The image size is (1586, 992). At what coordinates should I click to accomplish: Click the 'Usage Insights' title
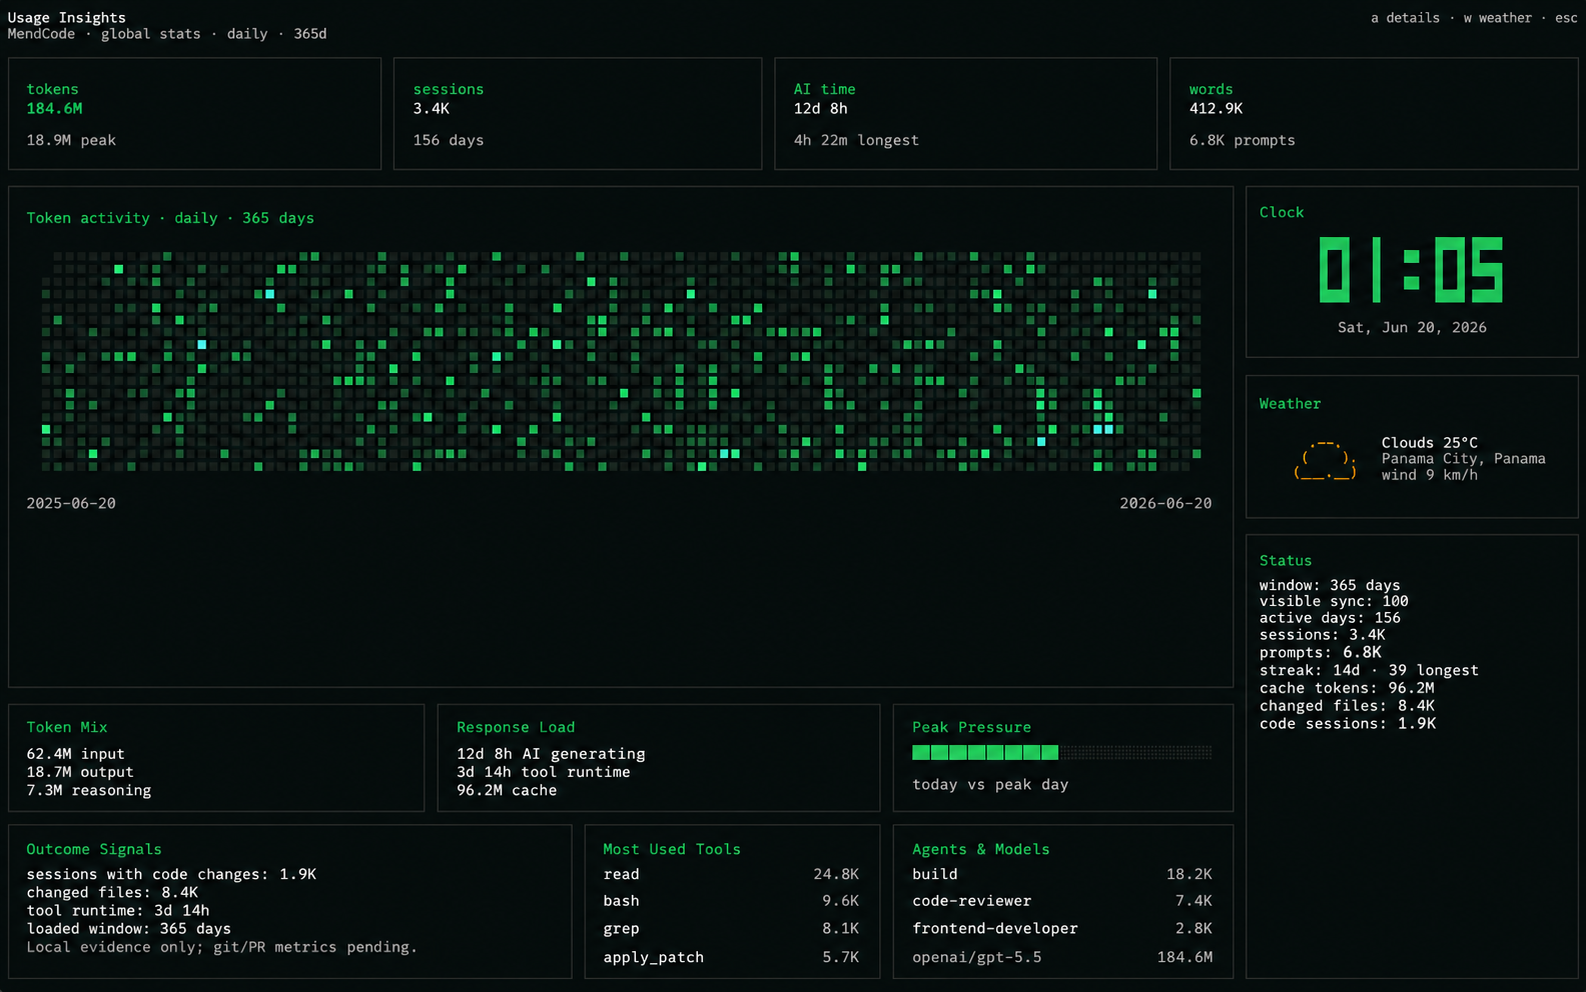pyautogui.click(x=66, y=17)
